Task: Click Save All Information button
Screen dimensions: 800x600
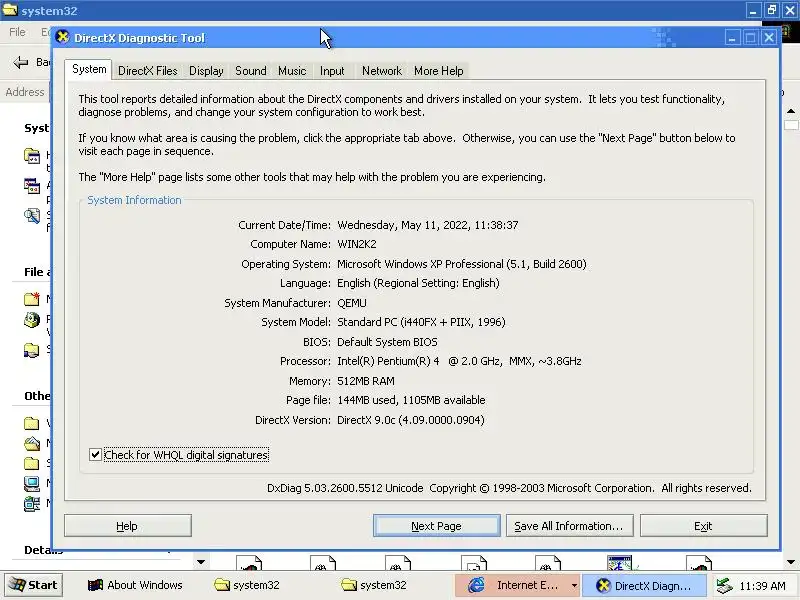Action: 569,526
